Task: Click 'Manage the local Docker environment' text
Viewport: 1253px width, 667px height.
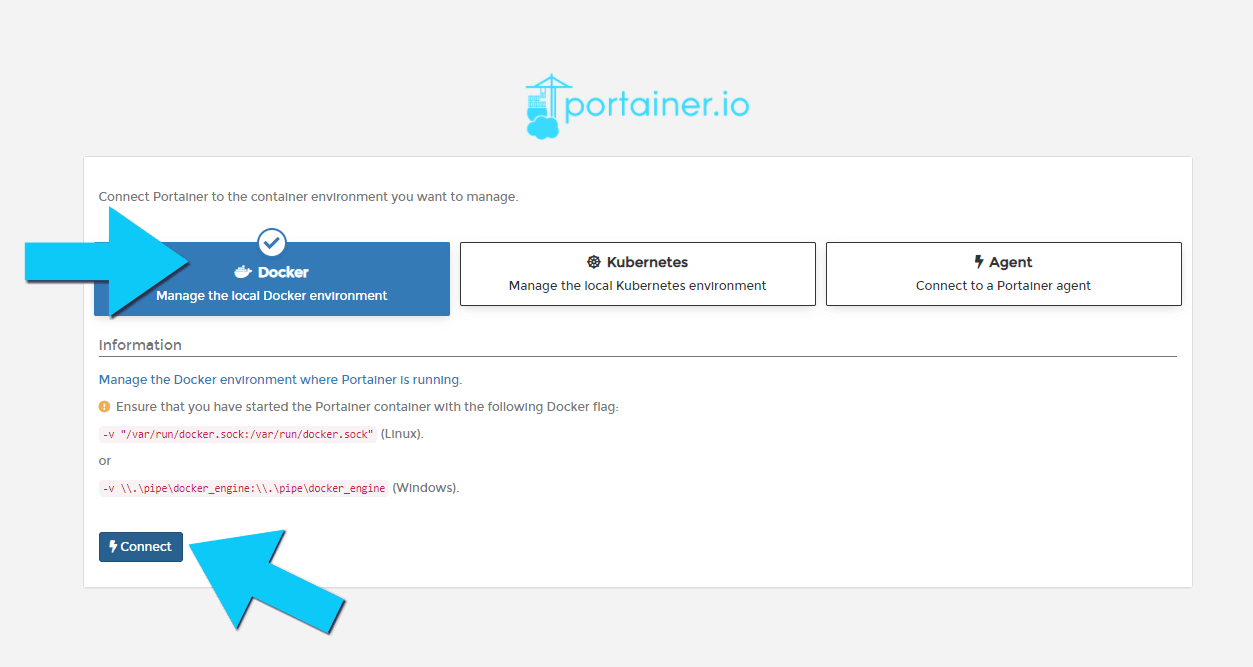Action: (272, 296)
